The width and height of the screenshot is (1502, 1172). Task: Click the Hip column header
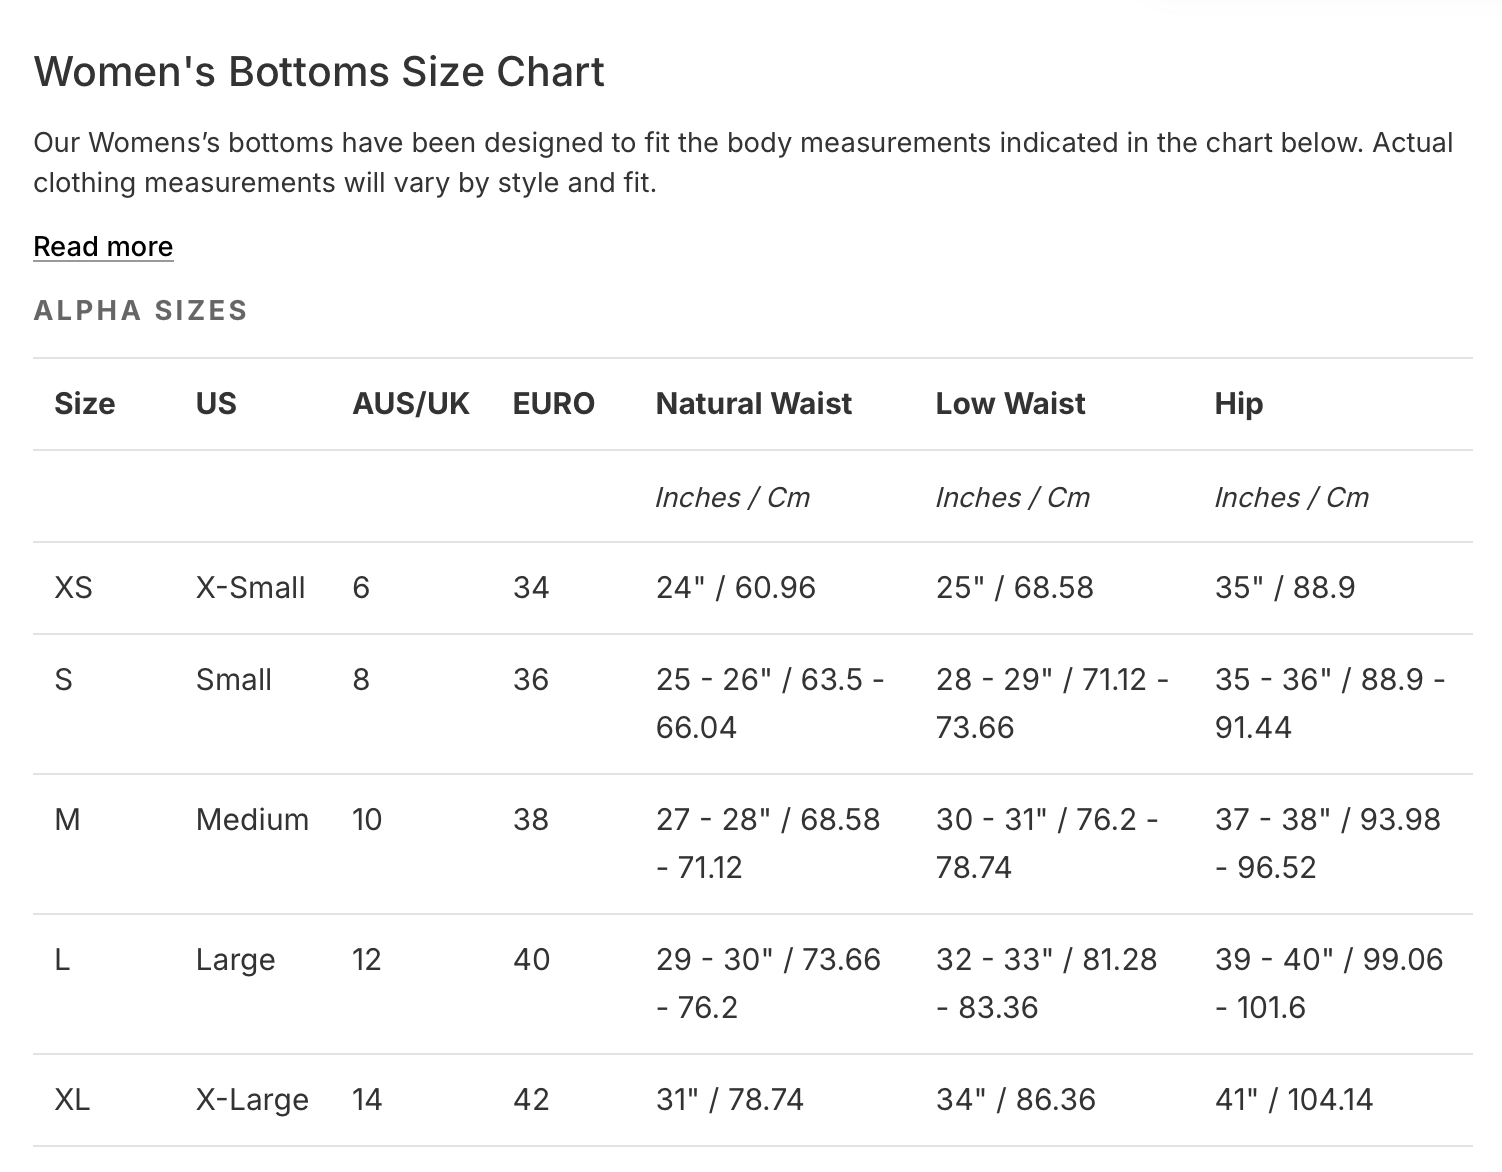tap(1238, 404)
